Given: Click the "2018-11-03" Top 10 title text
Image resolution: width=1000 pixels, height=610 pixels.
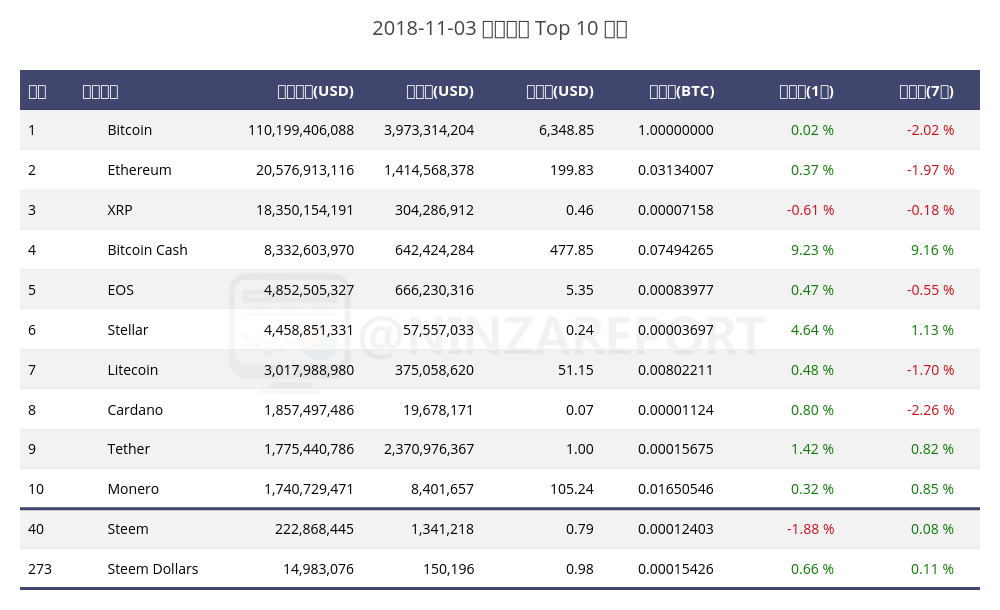Looking at the screenshot, I should [x=500, y=29].
